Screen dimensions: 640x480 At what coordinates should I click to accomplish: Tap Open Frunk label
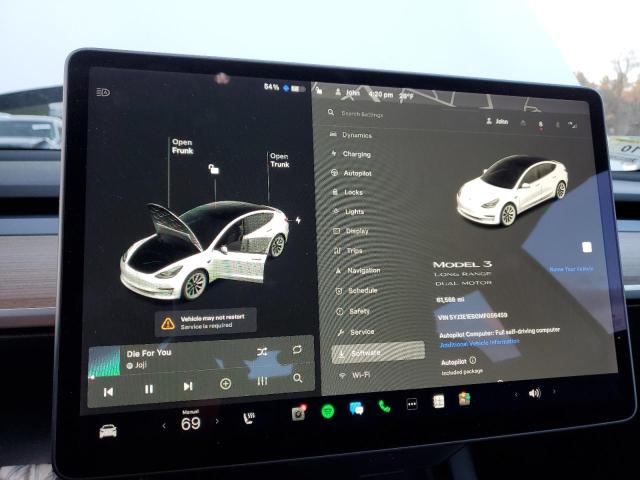tap(182, 146)
